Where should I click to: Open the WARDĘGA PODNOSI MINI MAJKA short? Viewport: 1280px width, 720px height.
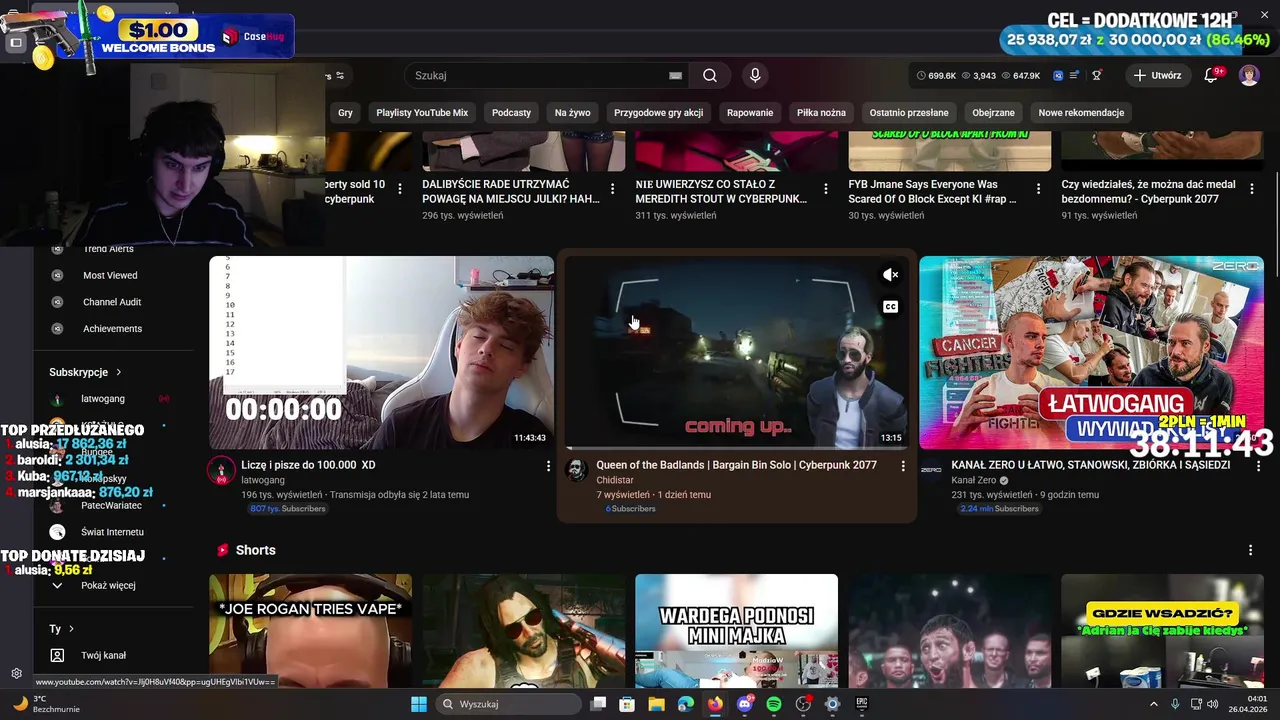736,630
